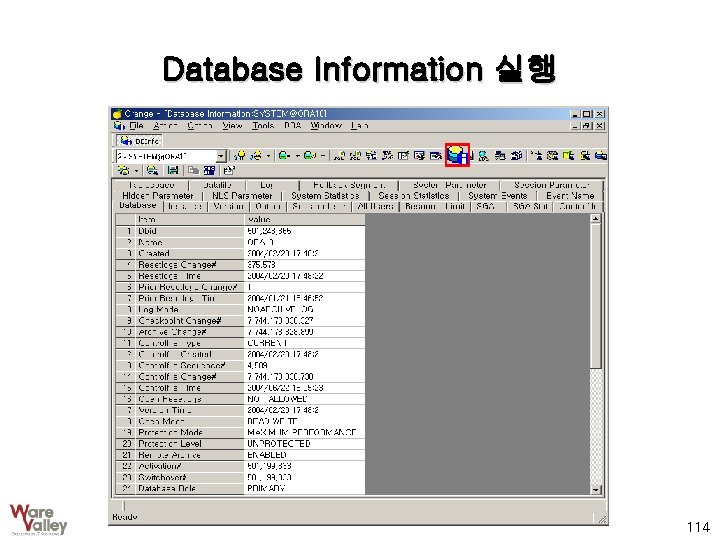Switch to the Hidden Parameter tab

158,196
